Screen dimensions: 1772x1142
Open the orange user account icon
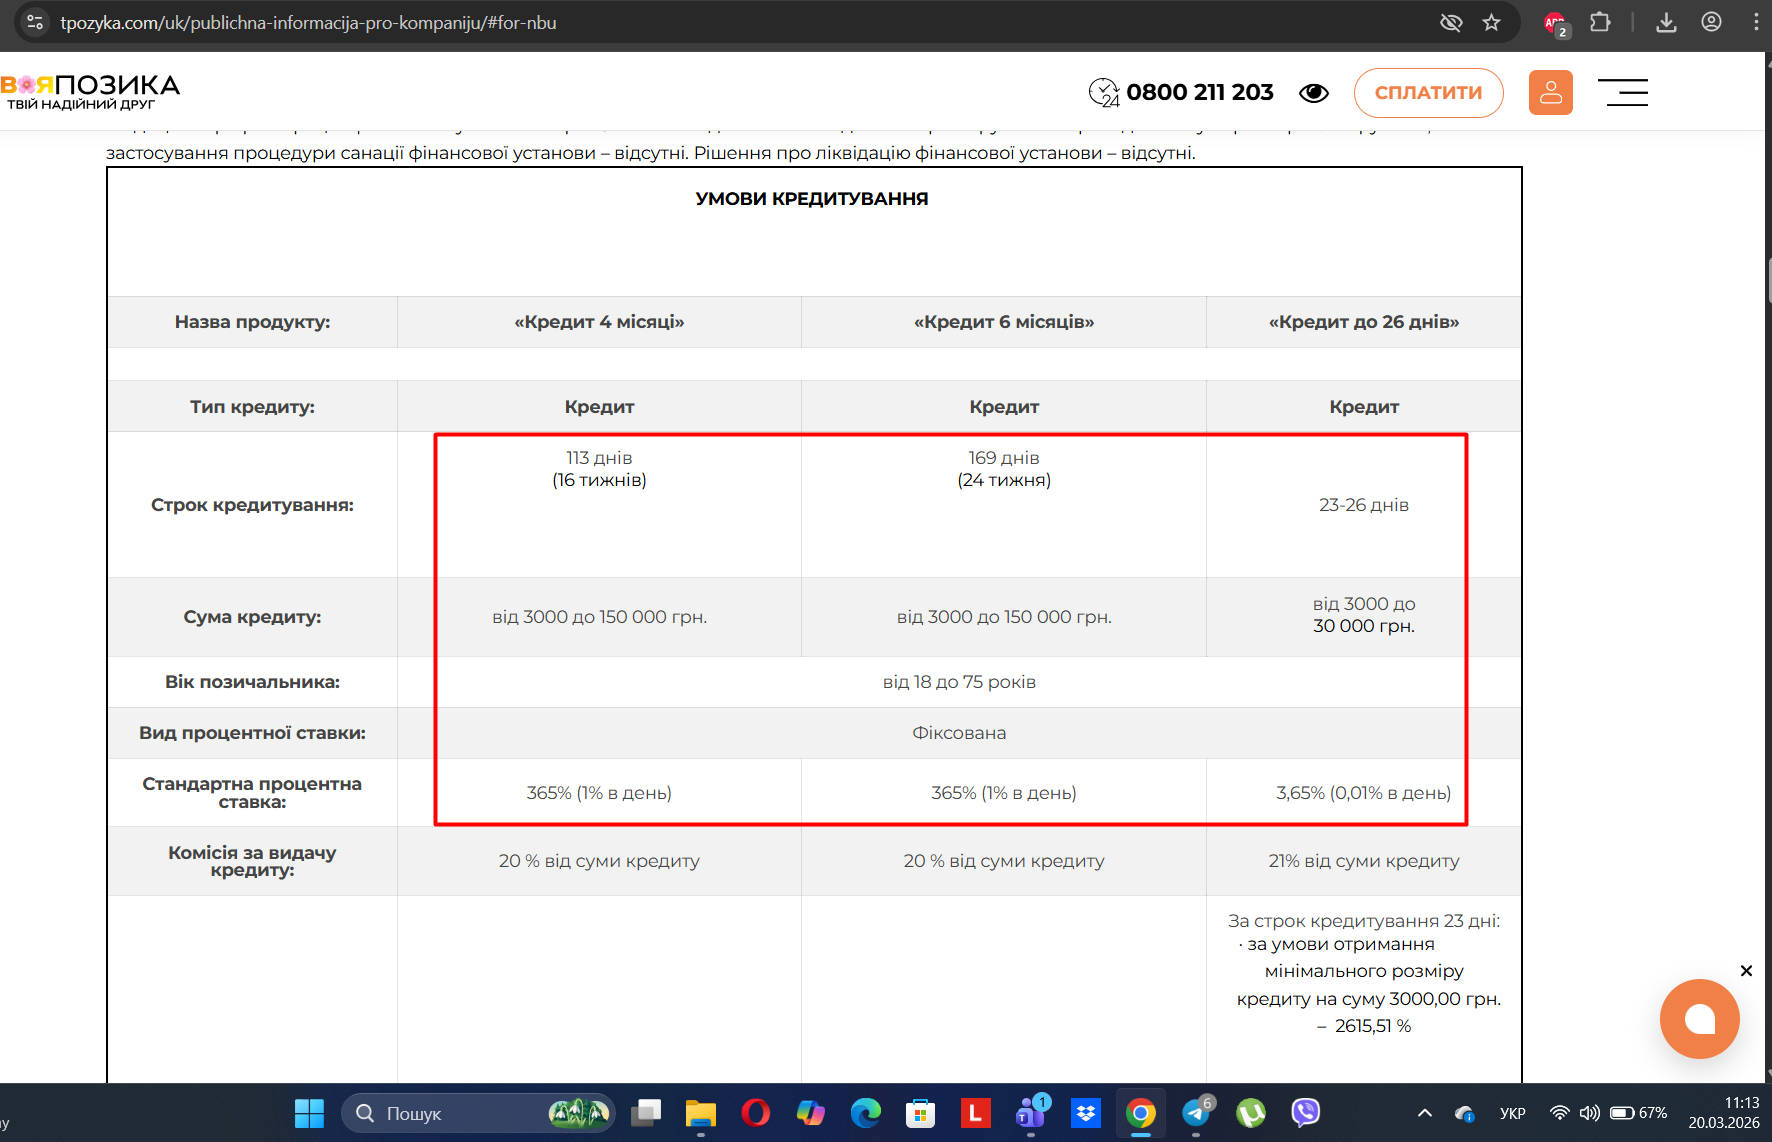[x=1550, y=92]
